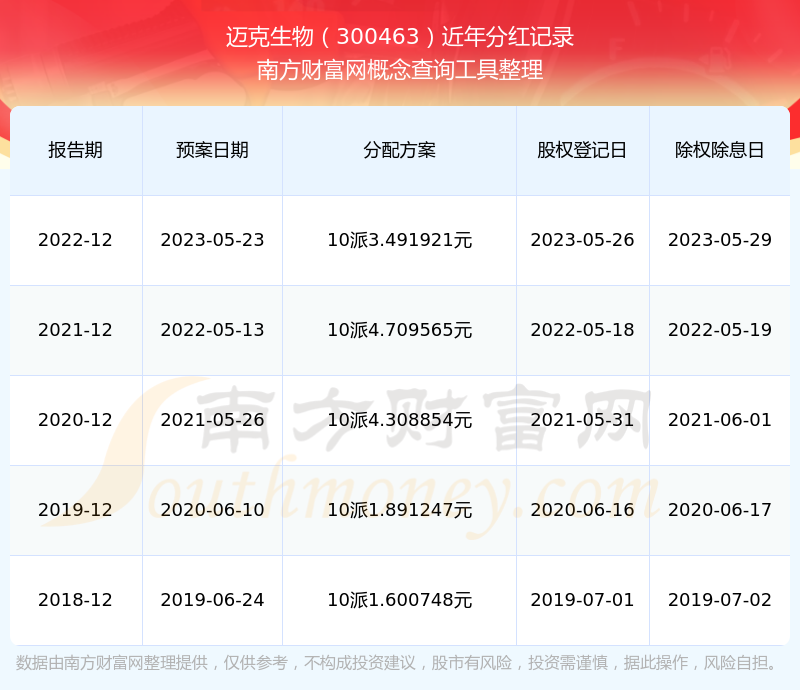800x690 pixels.
Task: Select the 10派3.491921元 plan cell
Action: pos(399,240)
